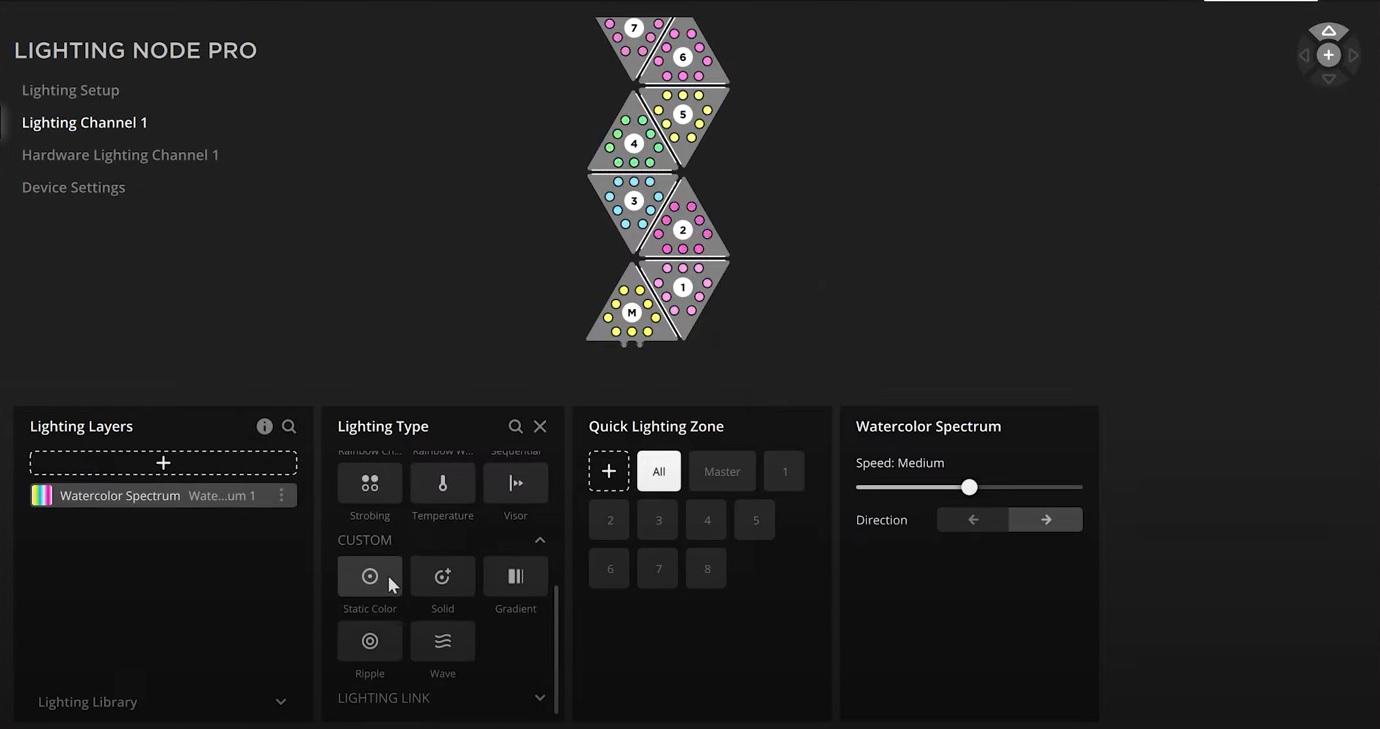Select the Temperature lighting effect

pyautogui.click(x=442, y=483)
